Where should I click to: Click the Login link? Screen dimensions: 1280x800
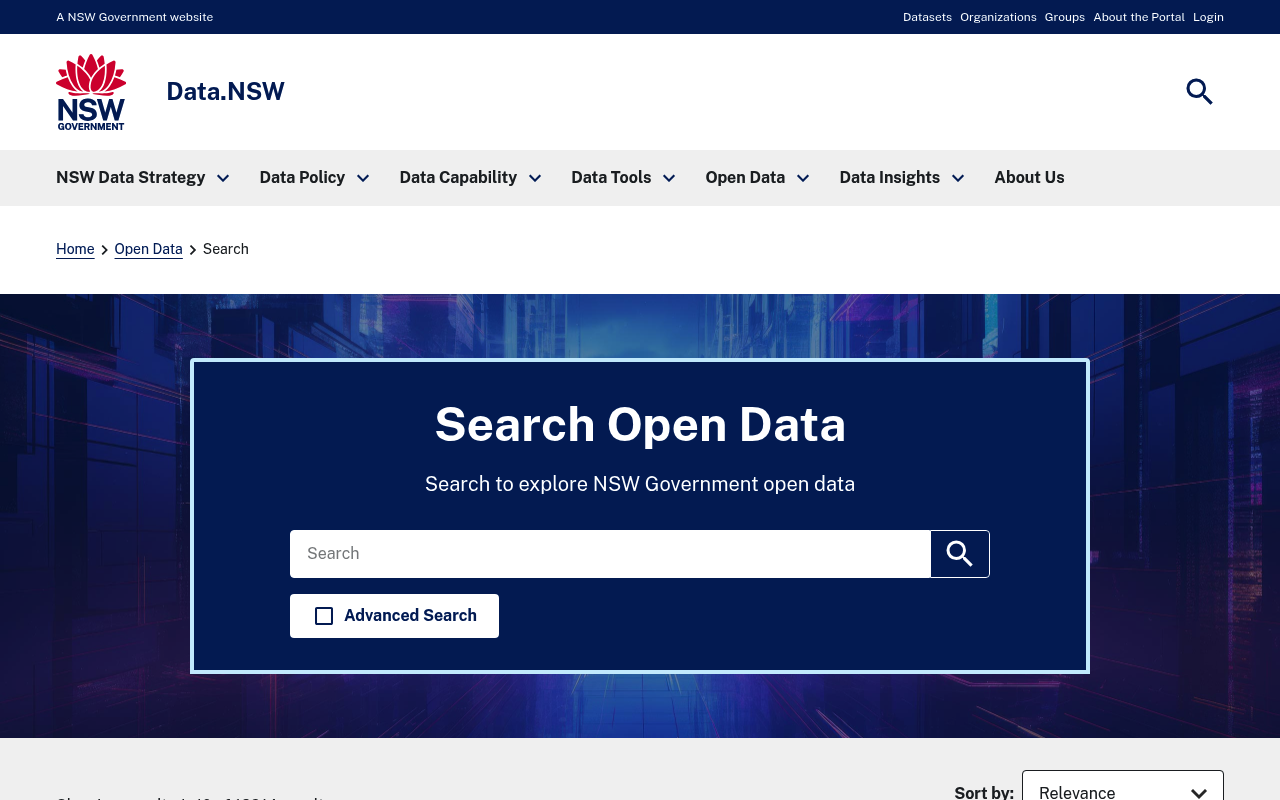coord(1208,17)
